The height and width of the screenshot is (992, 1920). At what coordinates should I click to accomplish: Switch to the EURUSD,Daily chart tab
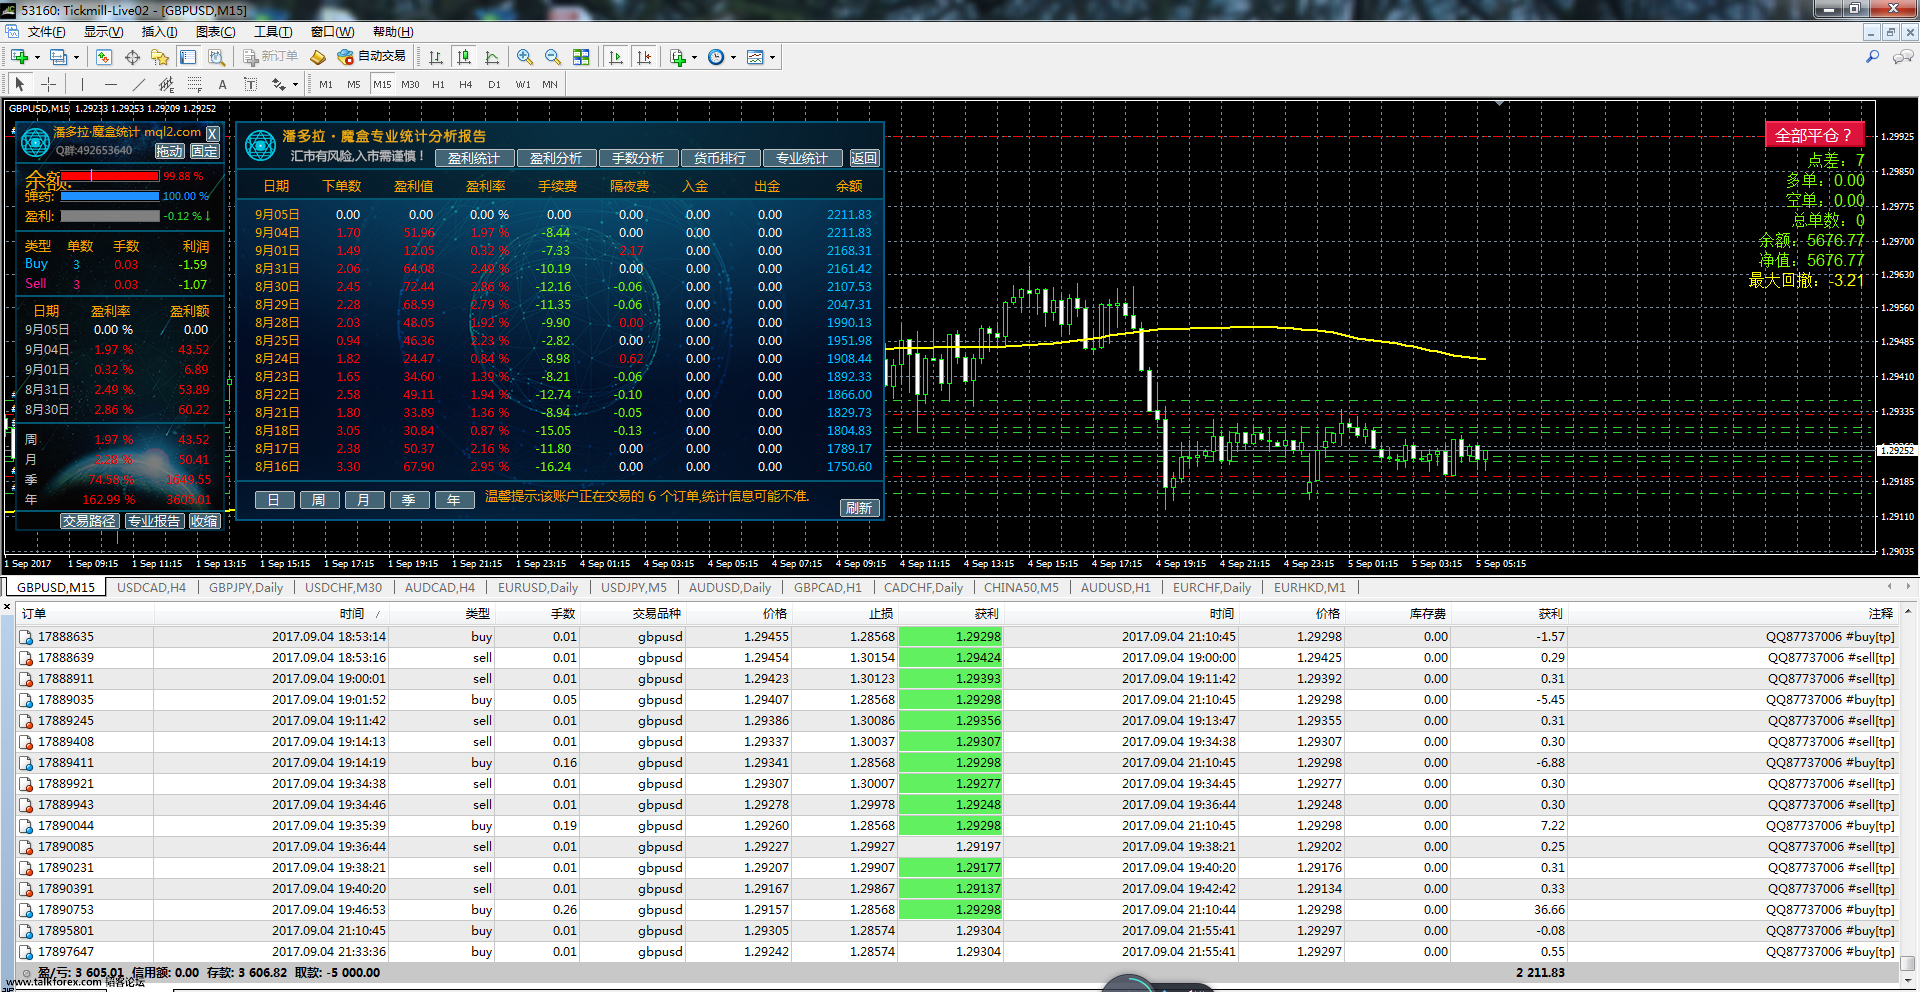pos(538,587)
